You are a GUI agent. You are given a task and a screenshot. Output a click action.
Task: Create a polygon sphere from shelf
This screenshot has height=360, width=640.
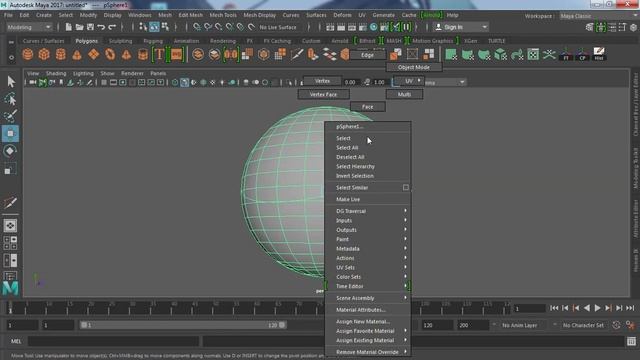coord(27,54)
